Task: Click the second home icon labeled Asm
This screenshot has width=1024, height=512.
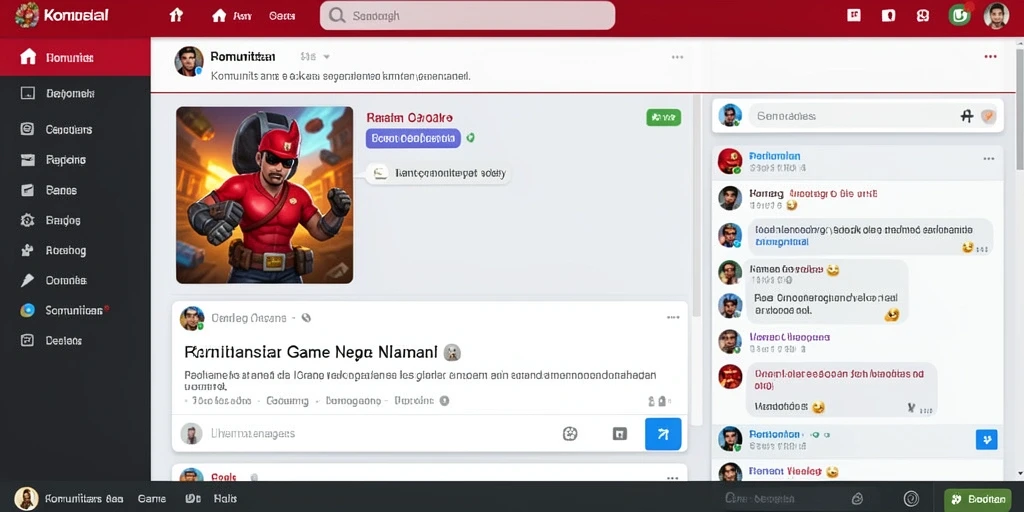Action: (219, 15)
